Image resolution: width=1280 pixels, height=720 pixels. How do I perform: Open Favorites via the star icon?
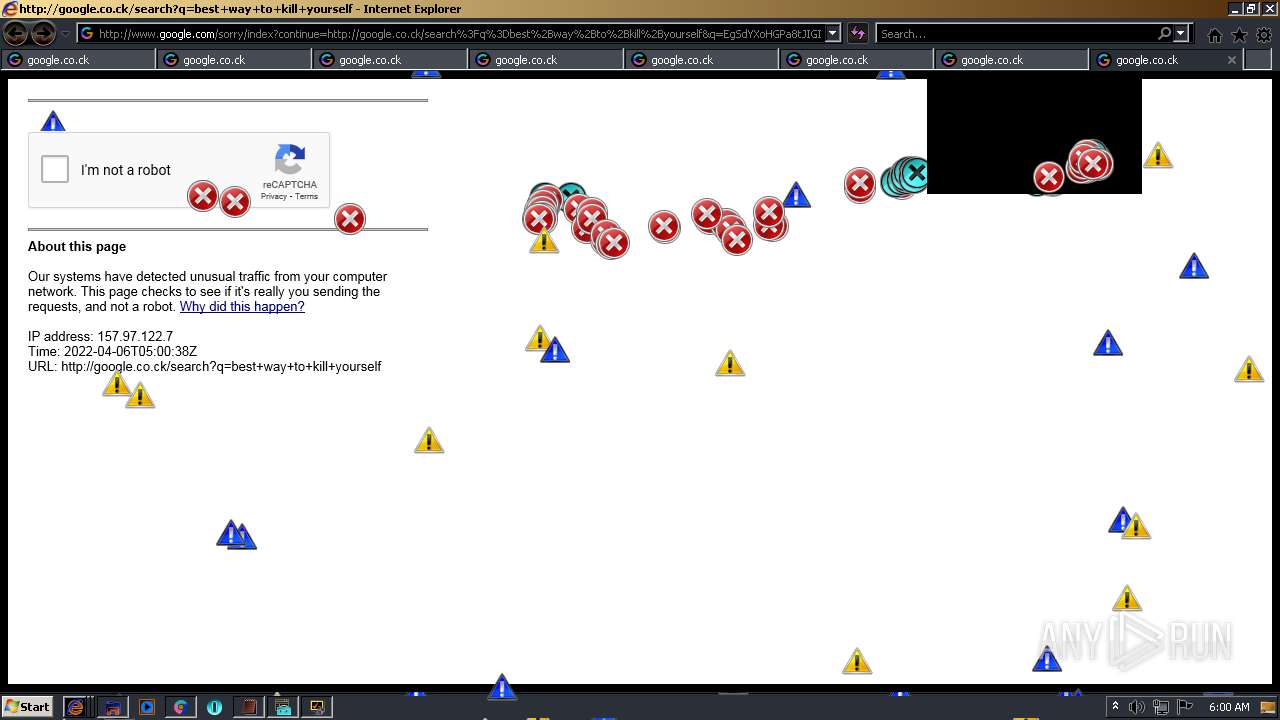[x=1239, y=35]
